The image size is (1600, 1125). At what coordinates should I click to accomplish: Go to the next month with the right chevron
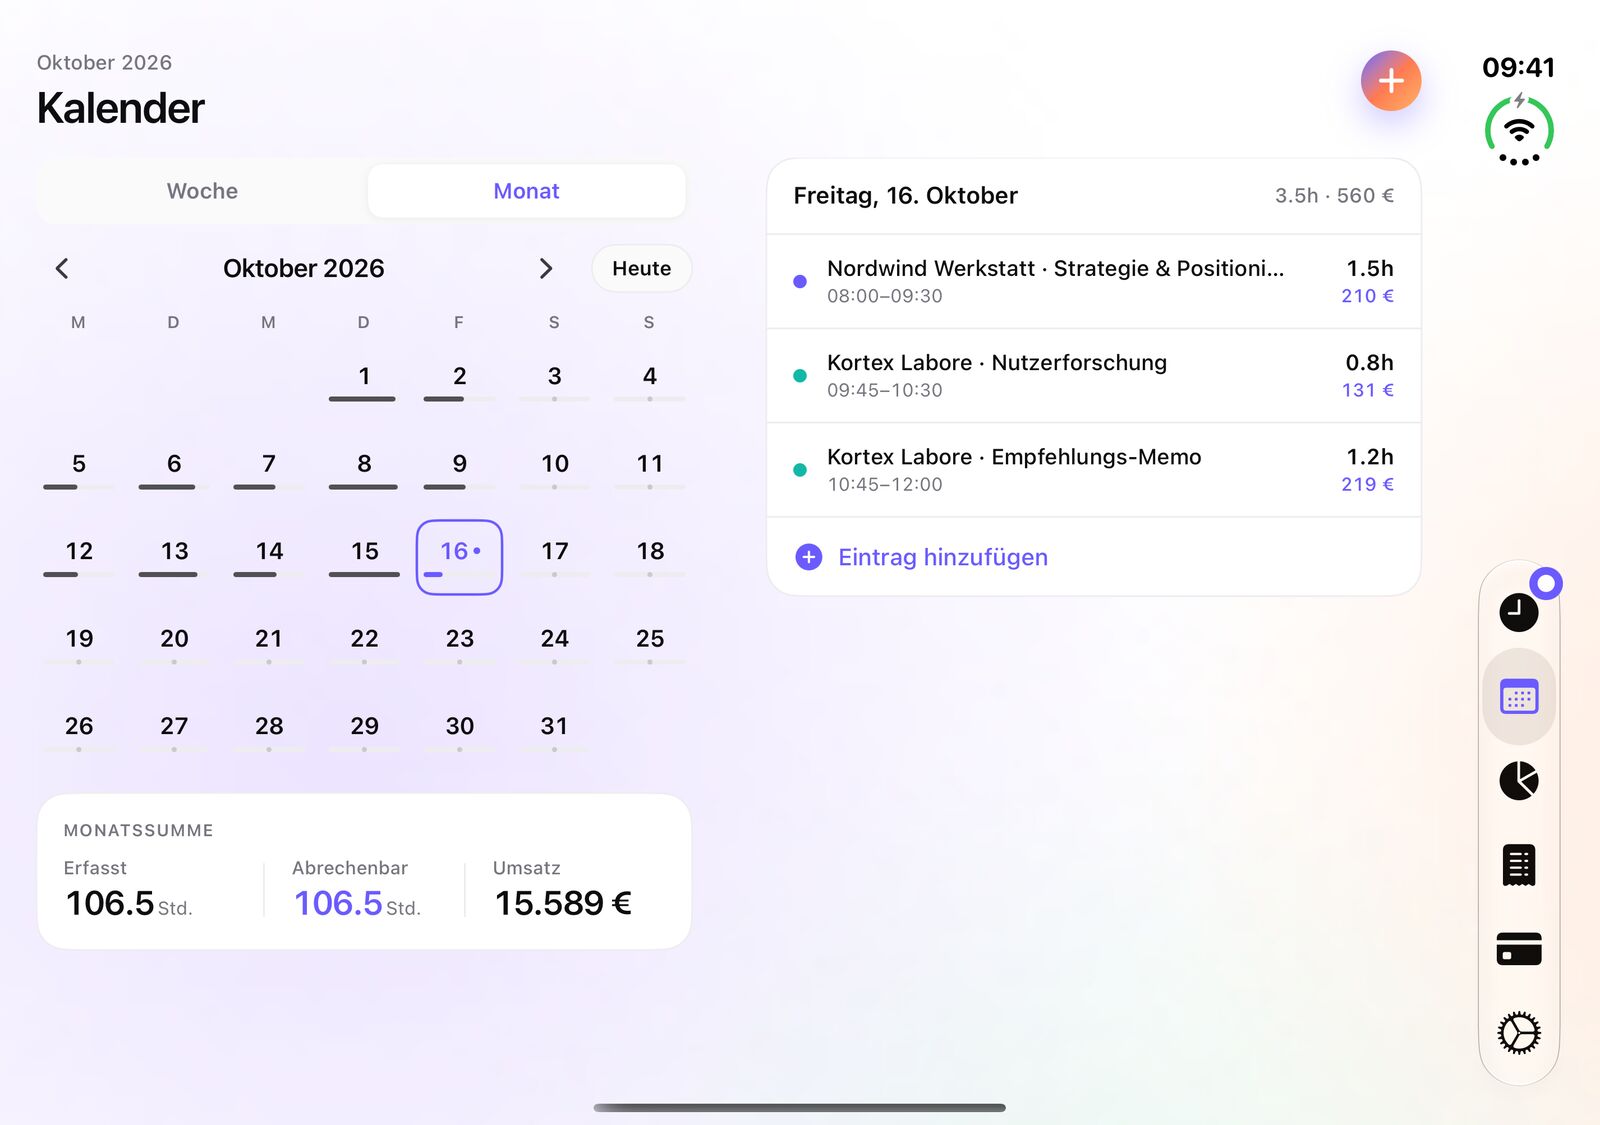[x=545, y=268]
